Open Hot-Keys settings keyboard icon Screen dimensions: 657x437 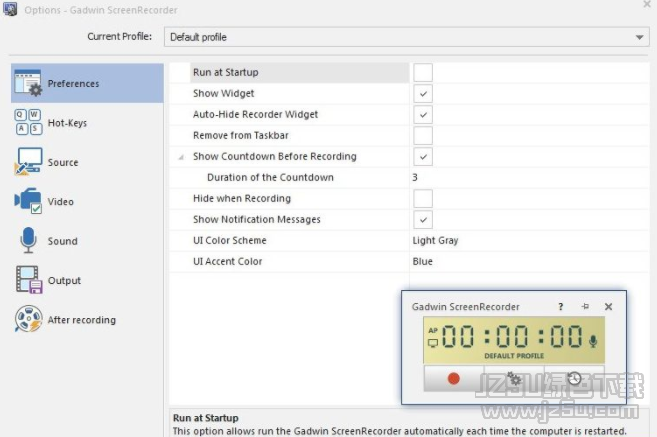(28, 122)
